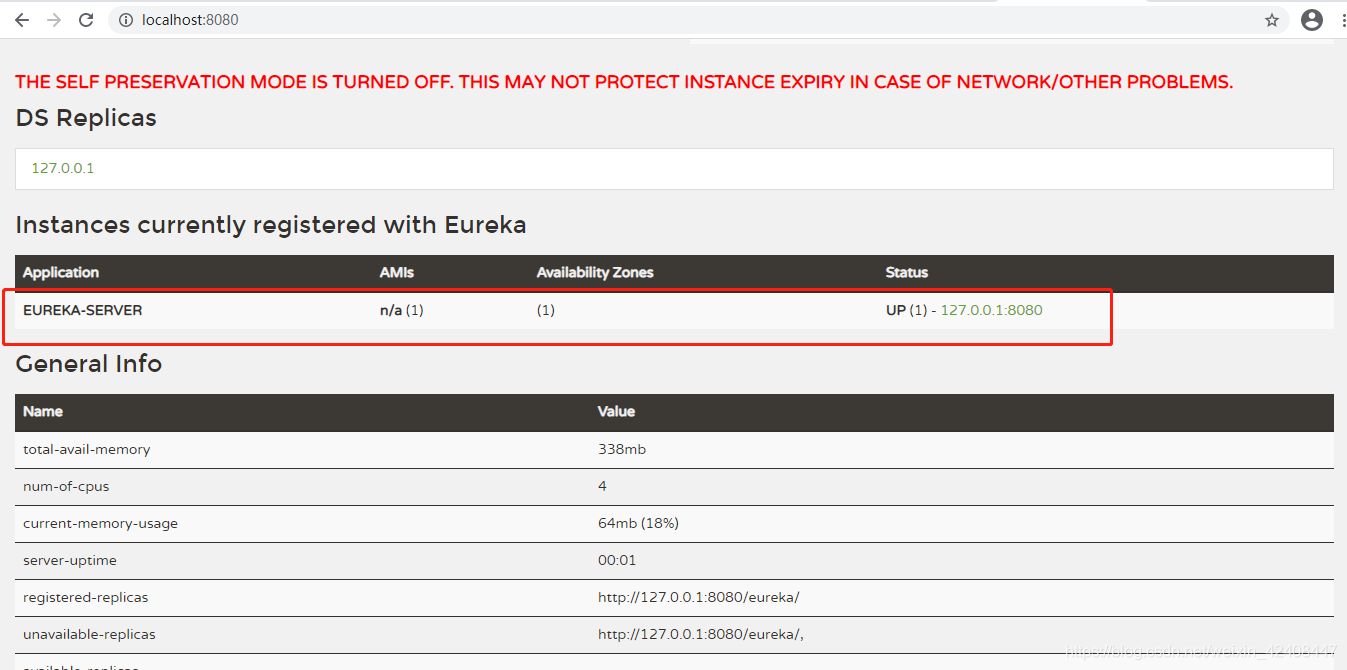Bookmark this page with the star

(1272, 20)
